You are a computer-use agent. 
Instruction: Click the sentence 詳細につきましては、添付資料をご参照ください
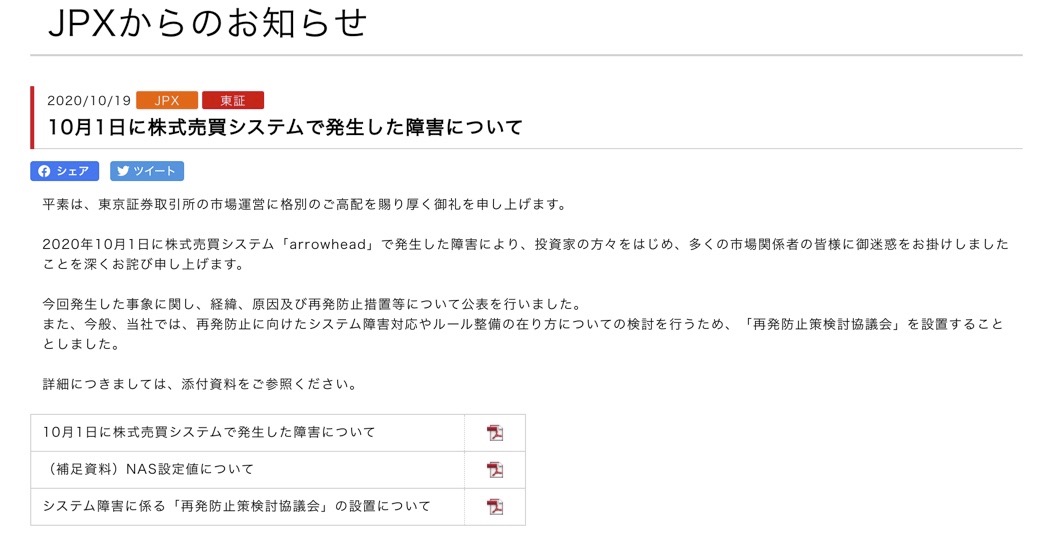200,384
